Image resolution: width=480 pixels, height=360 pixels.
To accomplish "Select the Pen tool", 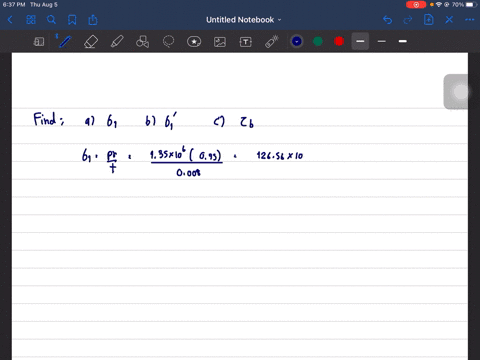I will pos(64,42).
